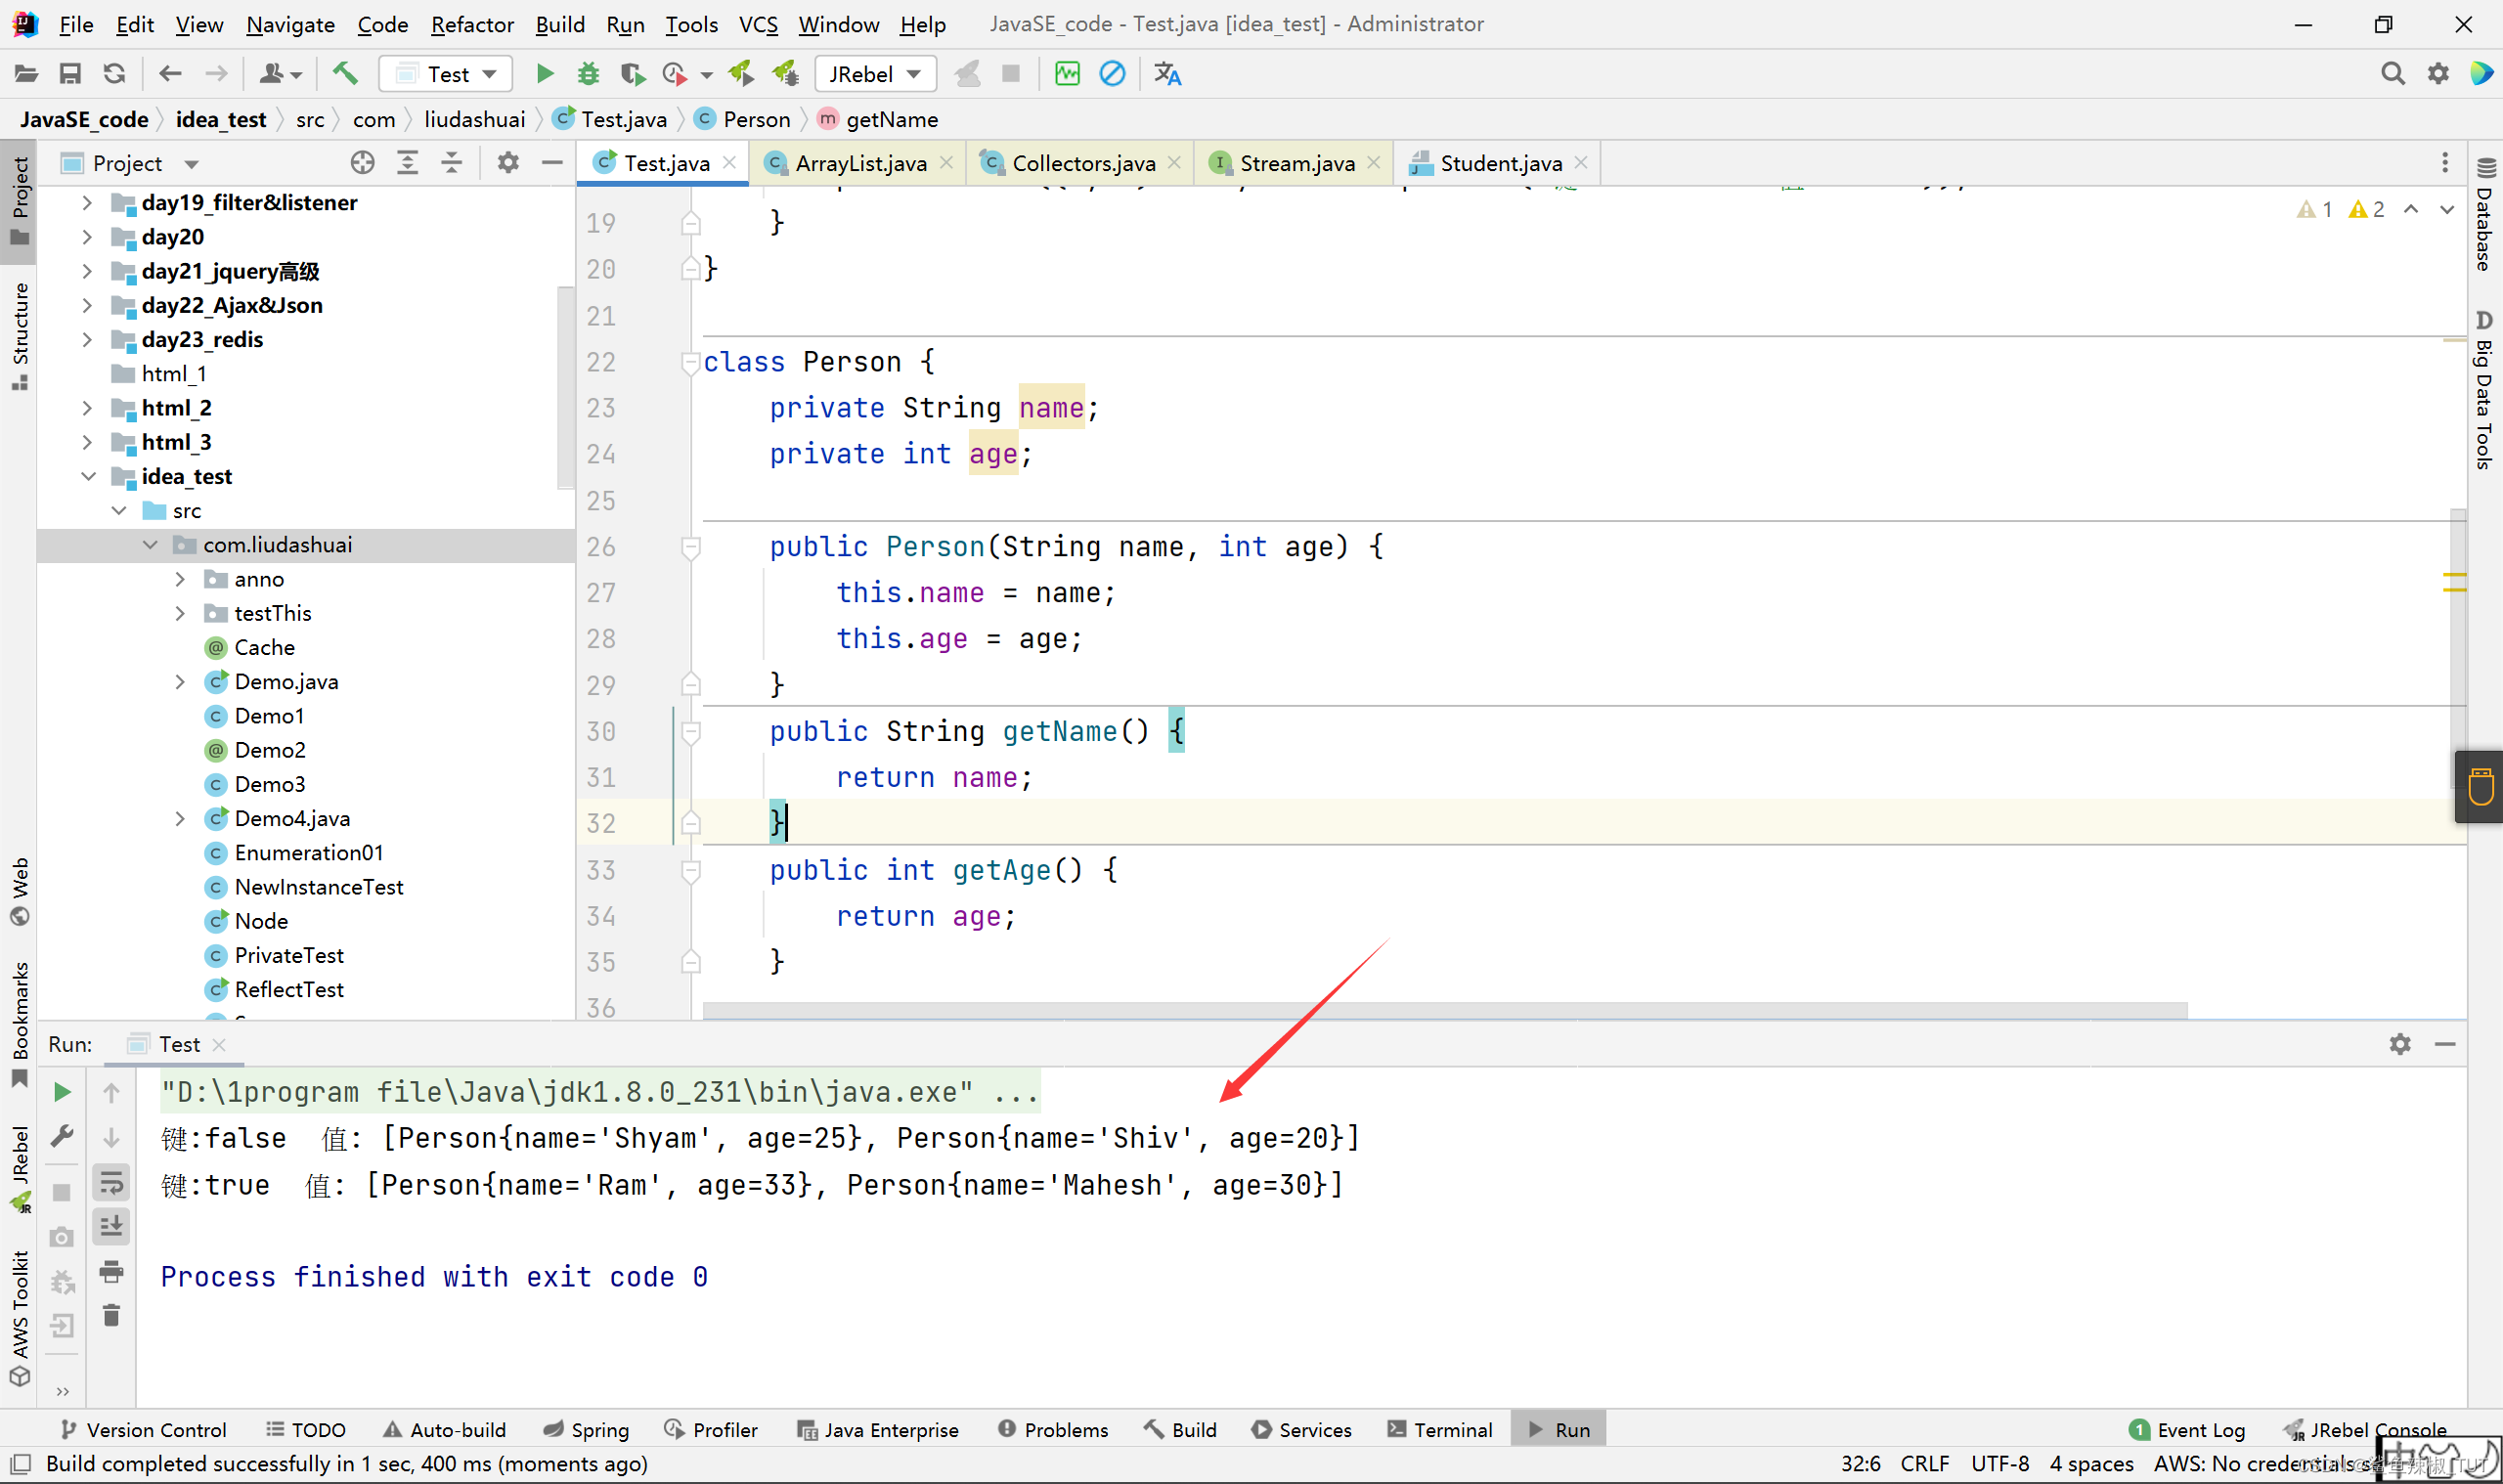Click the Synchronize refresh icon
The image size is (2503, 1484).
[x=114, y=74]
